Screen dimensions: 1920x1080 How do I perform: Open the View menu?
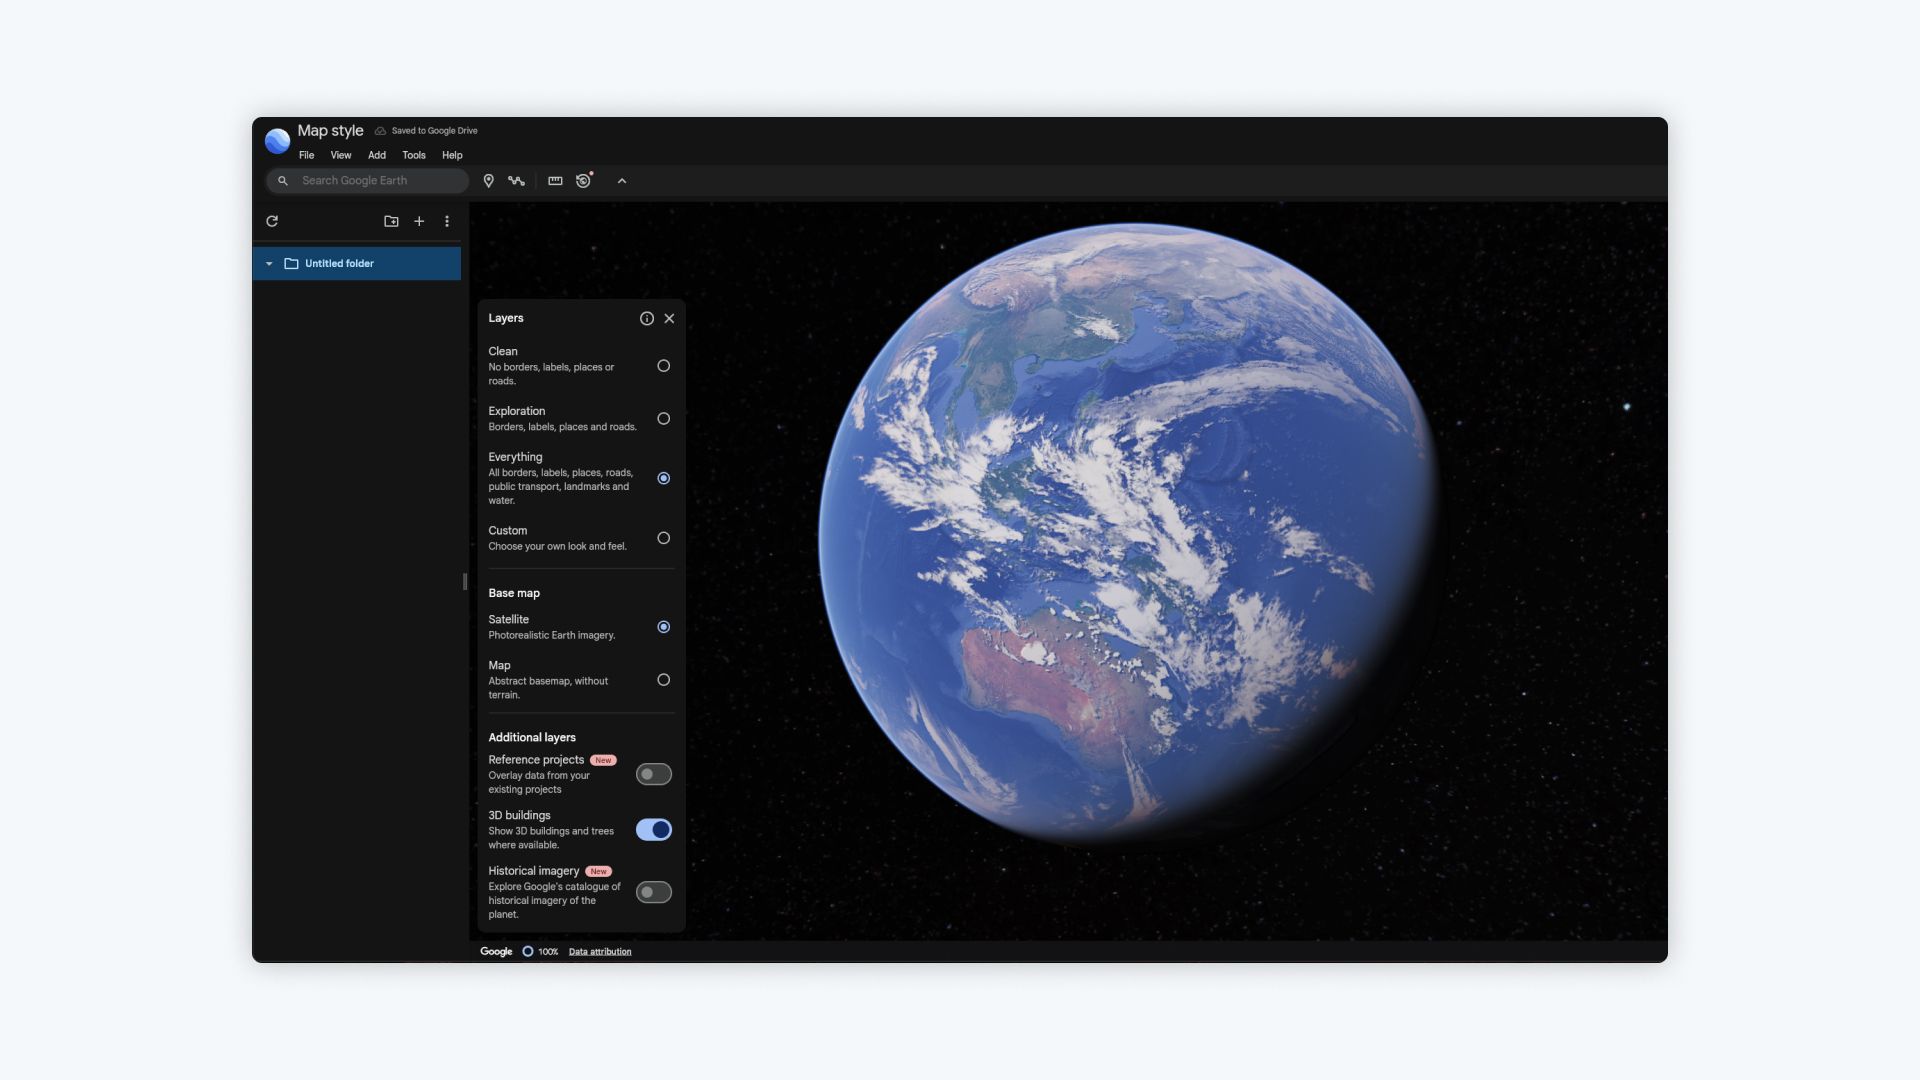pos(341,156)
